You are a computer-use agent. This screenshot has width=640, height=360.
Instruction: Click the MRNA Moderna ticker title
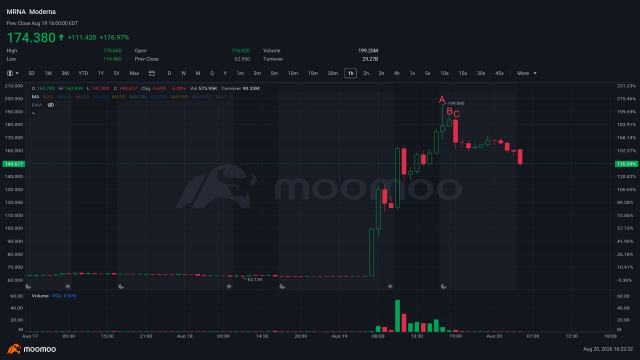[31, 12]
